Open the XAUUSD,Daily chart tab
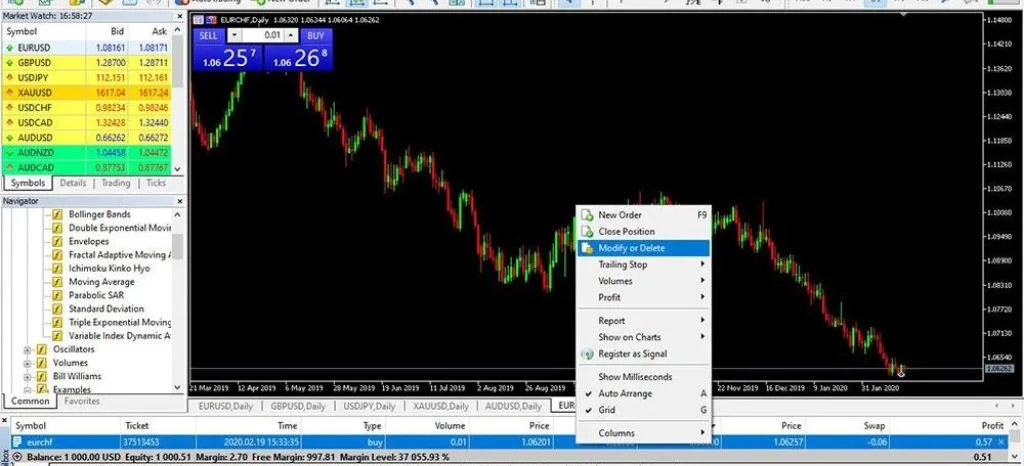Image resolution: width=1024 pixels, height=466 pixels. [440, 406]
